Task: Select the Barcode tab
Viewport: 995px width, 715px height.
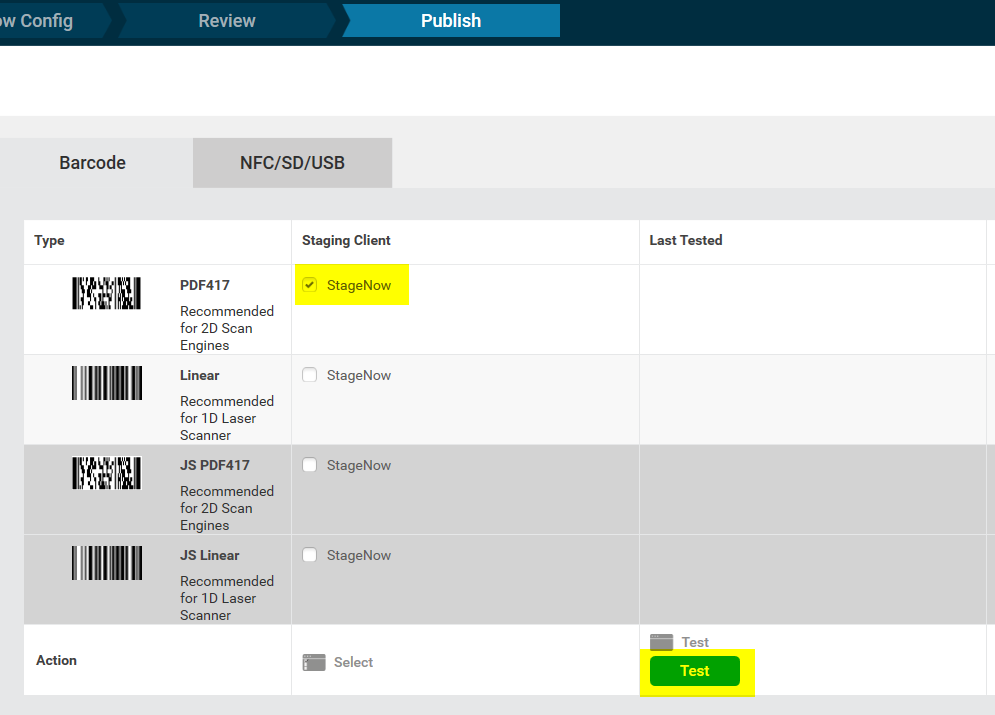Action: (x=92, y=162)
